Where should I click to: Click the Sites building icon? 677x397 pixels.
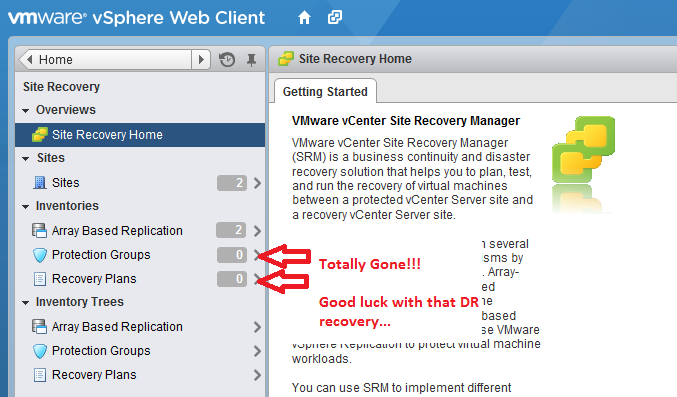40,183
